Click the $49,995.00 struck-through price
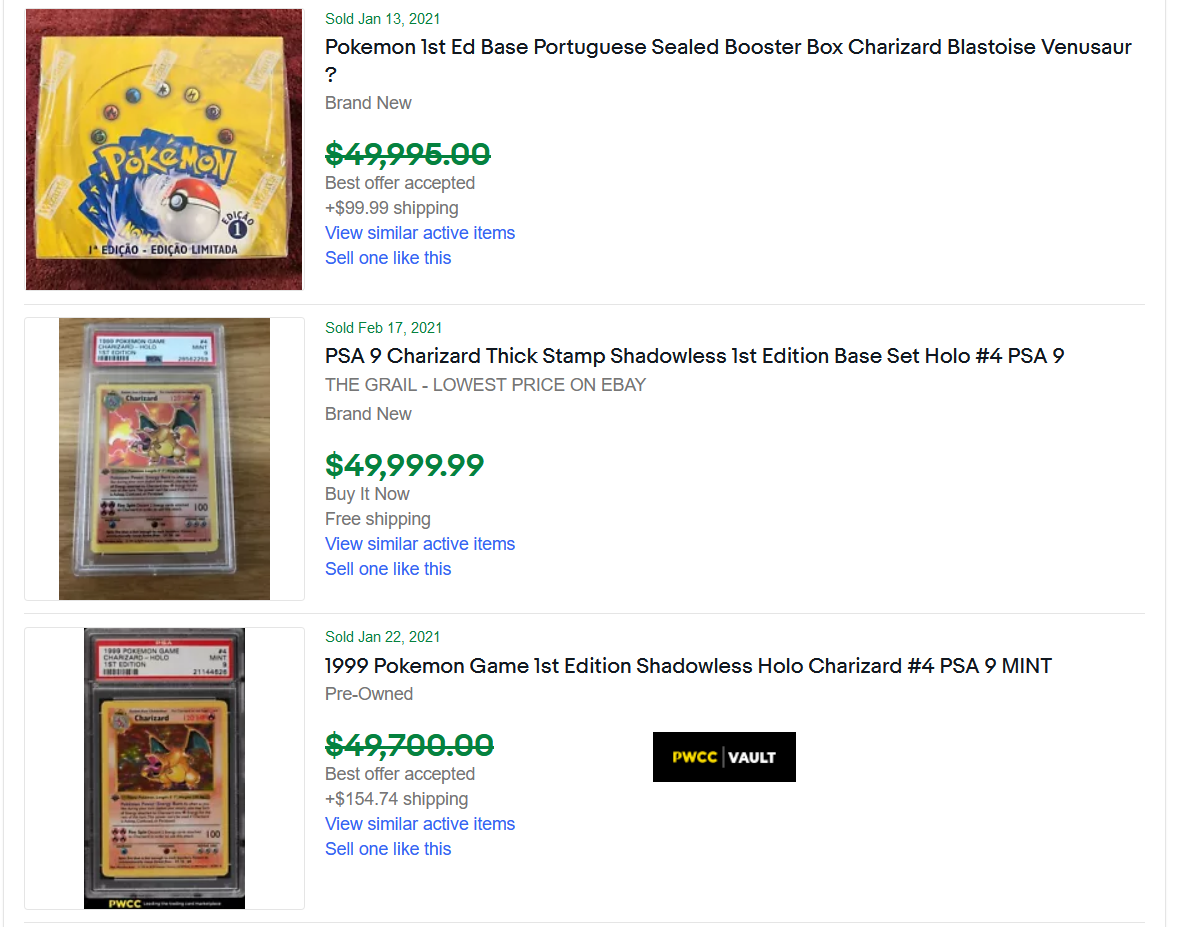Image resolution: width=1197 pixels, height=927 pixels. pos(408,155)
